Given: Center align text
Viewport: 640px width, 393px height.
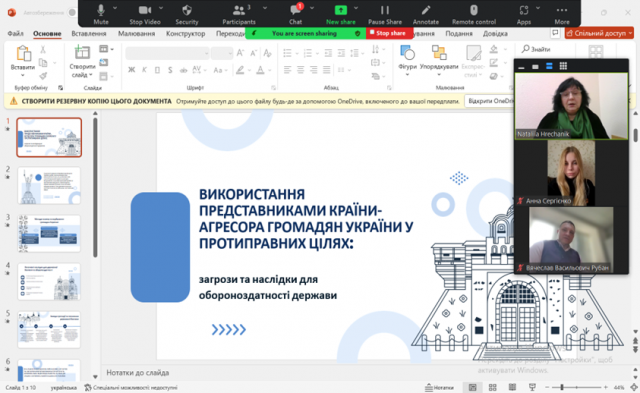Looking at the screenshot, I should coord(300,70).
